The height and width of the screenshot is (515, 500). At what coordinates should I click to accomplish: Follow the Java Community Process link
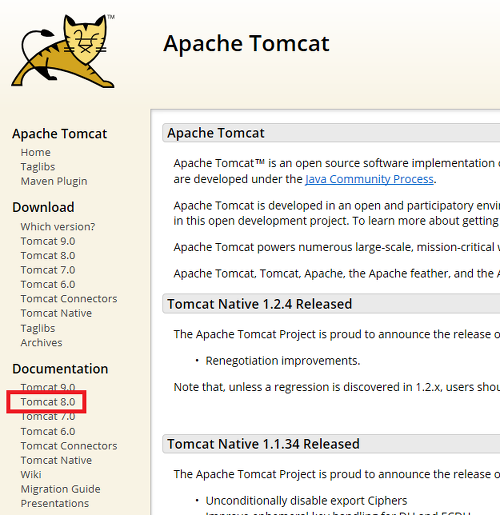(369, 179)
